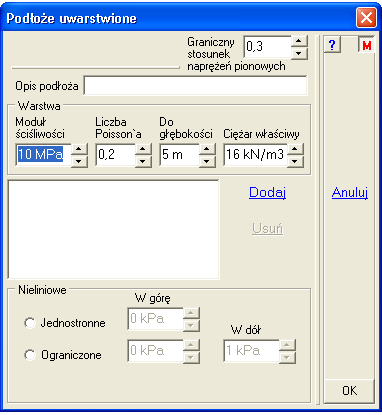Open help with the blue question mark icon
This screenshot has width=382, height=415.
332,45
